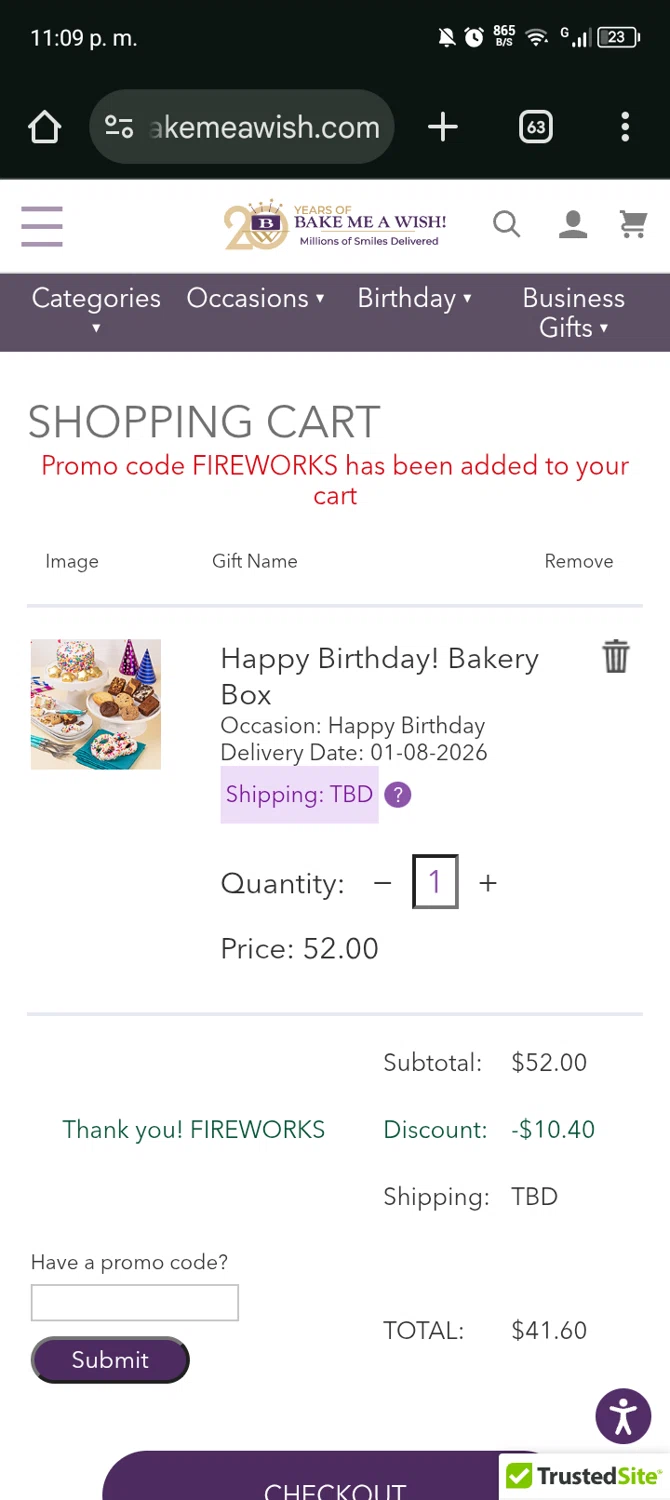670x1500 pixels.
Task: Open browser three-dot overflow menu
Action: [x=625, y=127]
